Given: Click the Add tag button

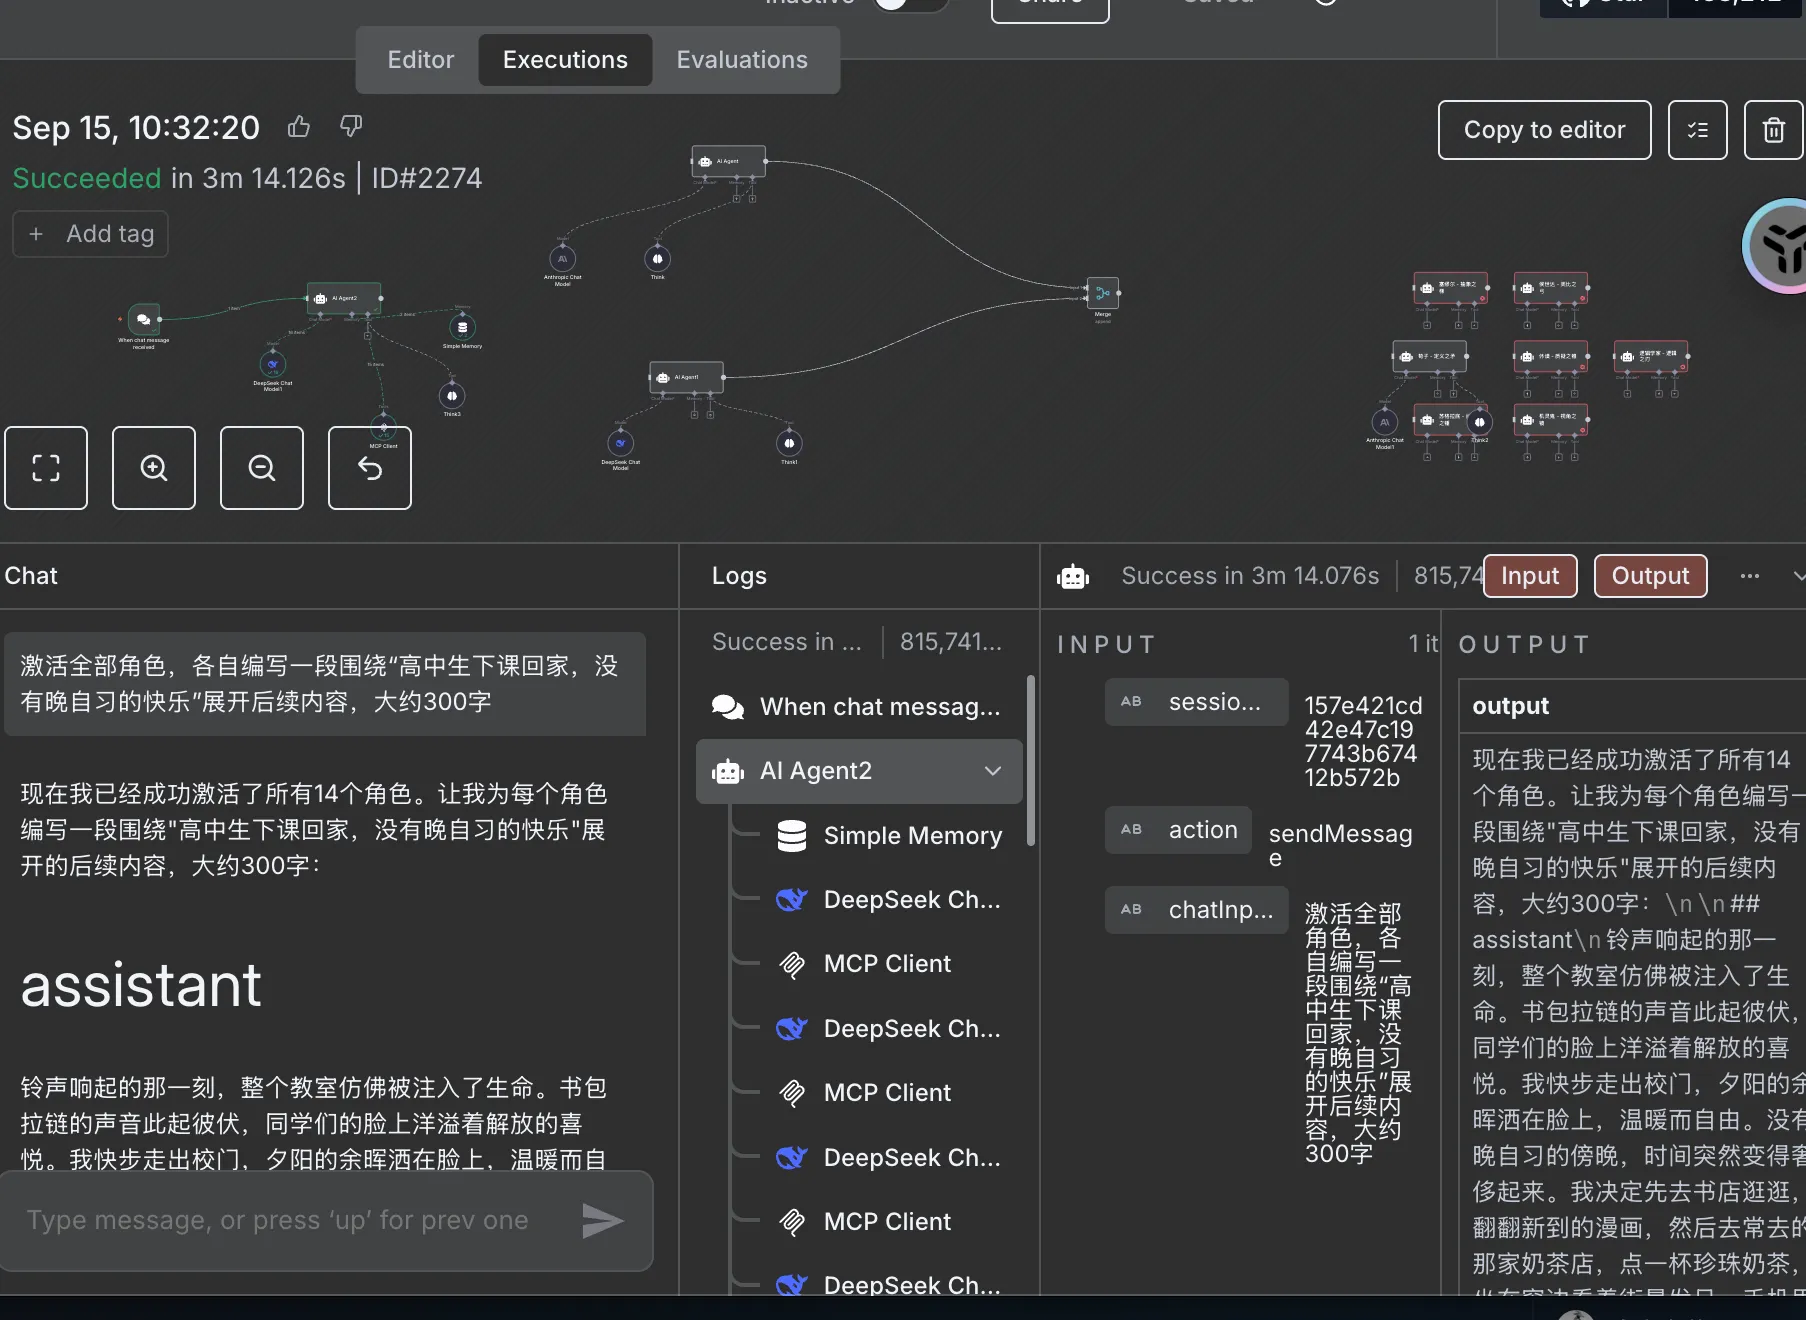Looking at the screenshot, I should (x=91, y=234).
